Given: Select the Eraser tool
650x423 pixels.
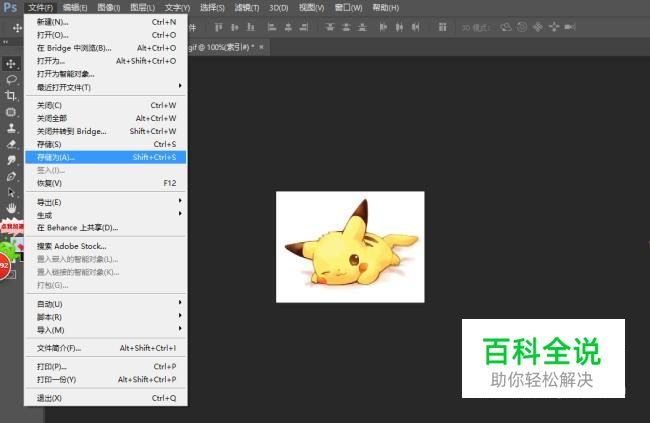Looking at the screenshot, I should pyautogui.click(x=11, y=144).
